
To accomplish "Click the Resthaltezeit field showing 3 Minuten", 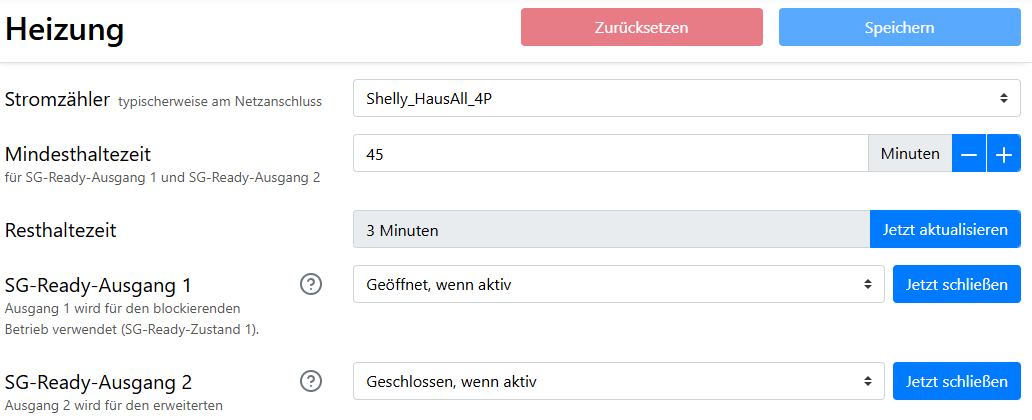I will 610,229.
